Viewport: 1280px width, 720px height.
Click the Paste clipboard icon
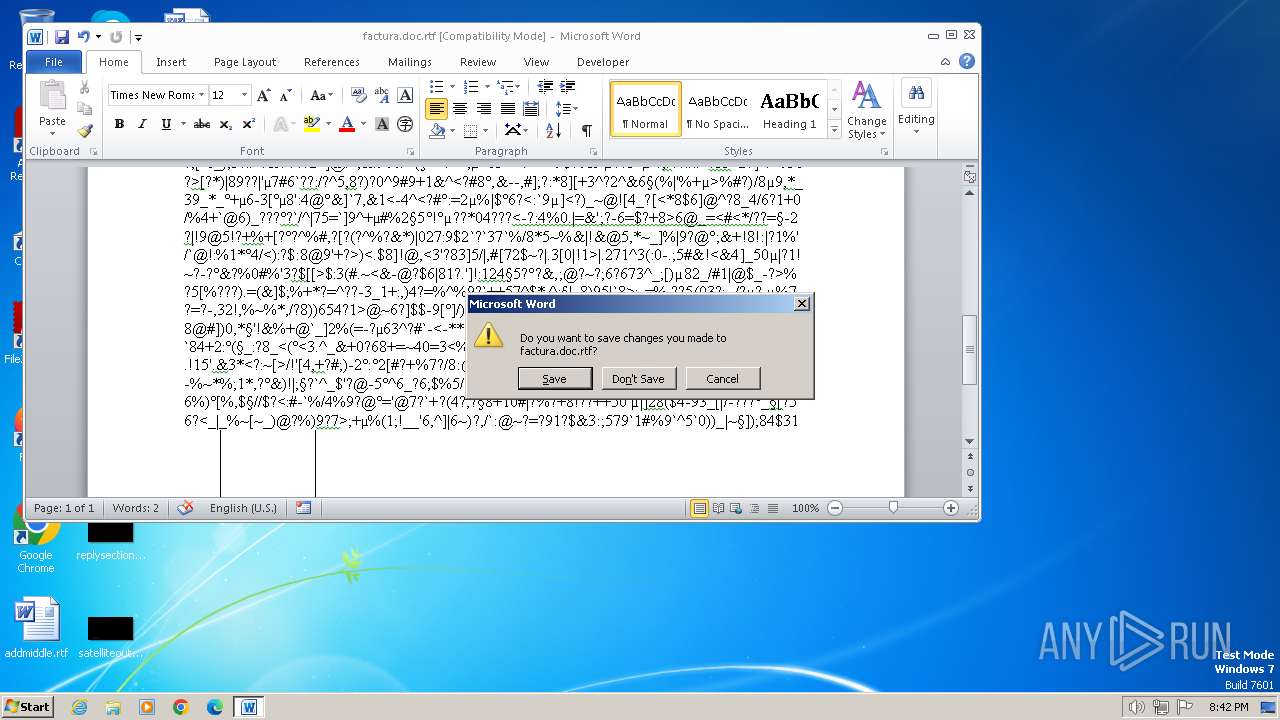click(52, 97)
